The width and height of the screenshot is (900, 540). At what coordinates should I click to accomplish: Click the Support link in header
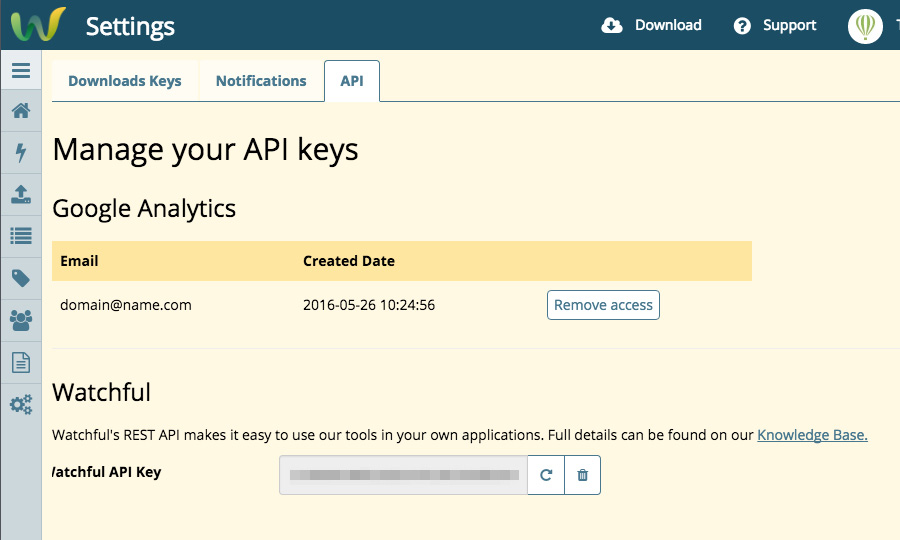[x=789, y=26]
